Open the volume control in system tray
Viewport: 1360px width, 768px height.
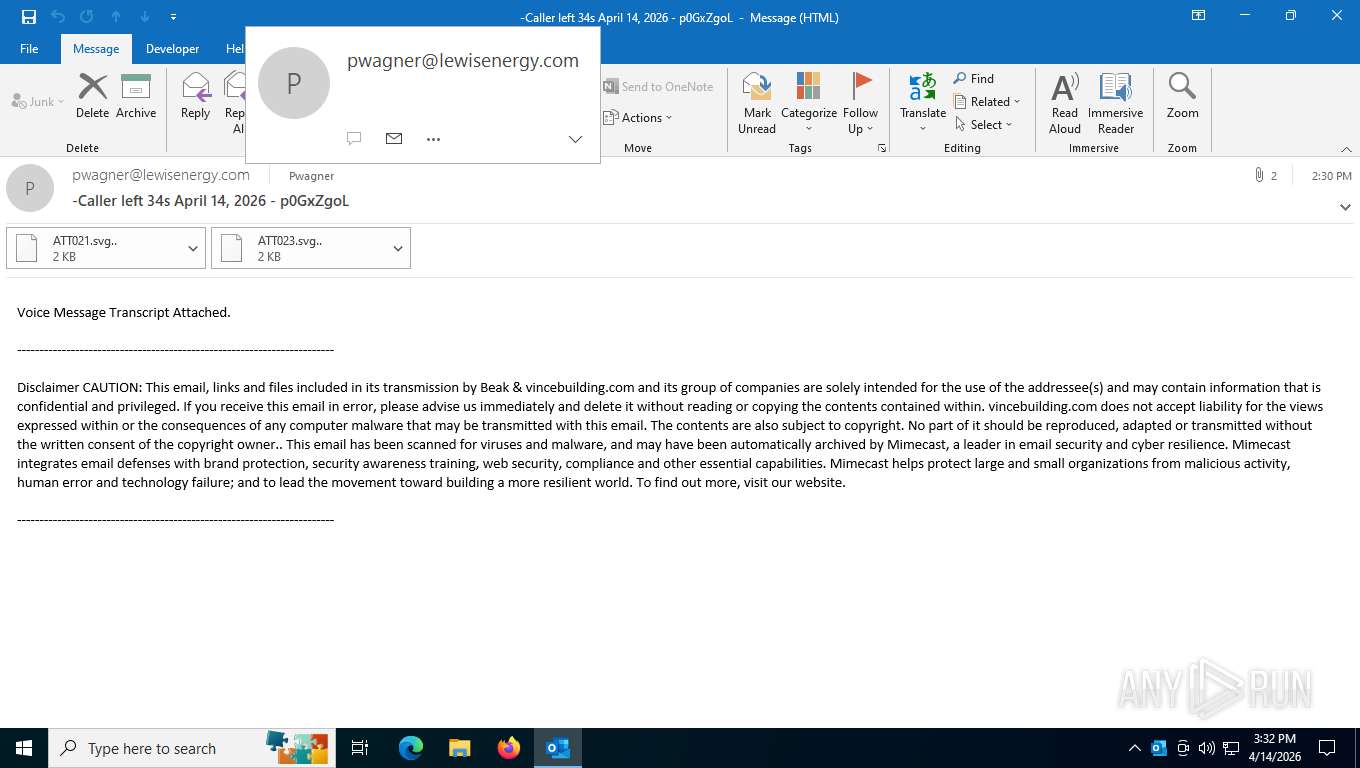pyautogui.click(x=1206, y=748)
